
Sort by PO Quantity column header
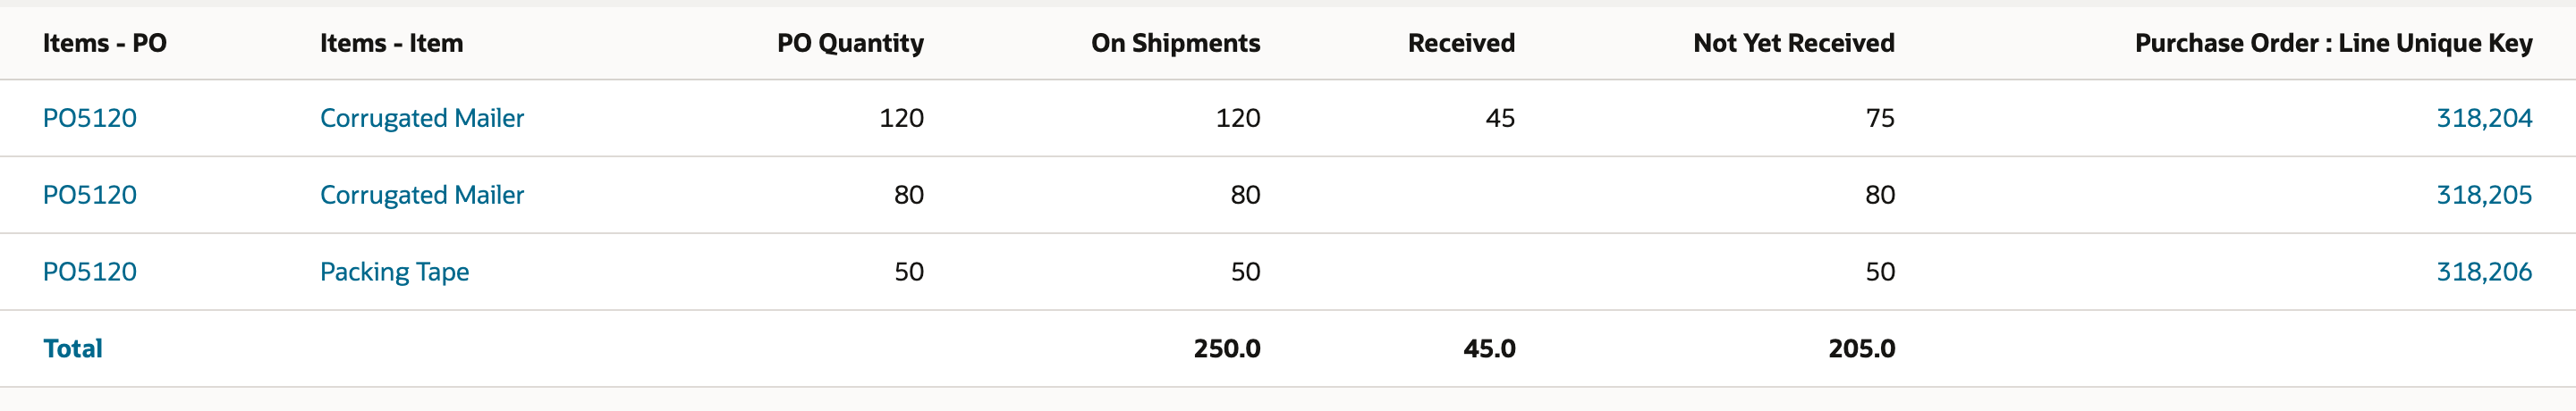850,43
